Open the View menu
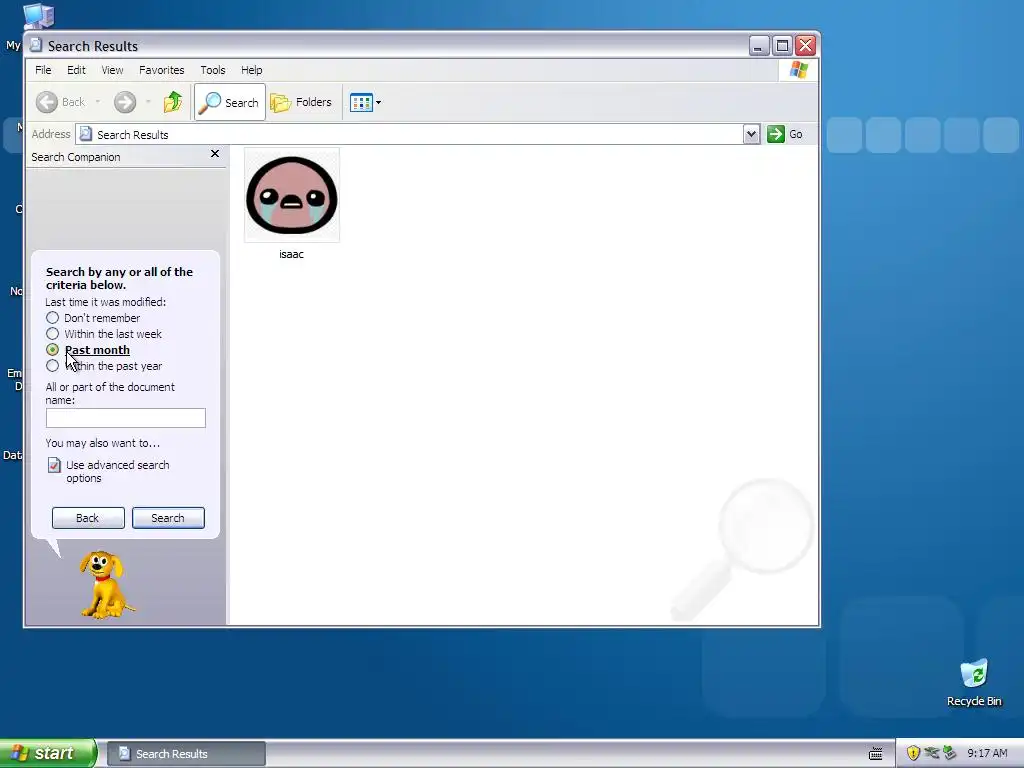The image size is (1024, 768). point(112,70)
